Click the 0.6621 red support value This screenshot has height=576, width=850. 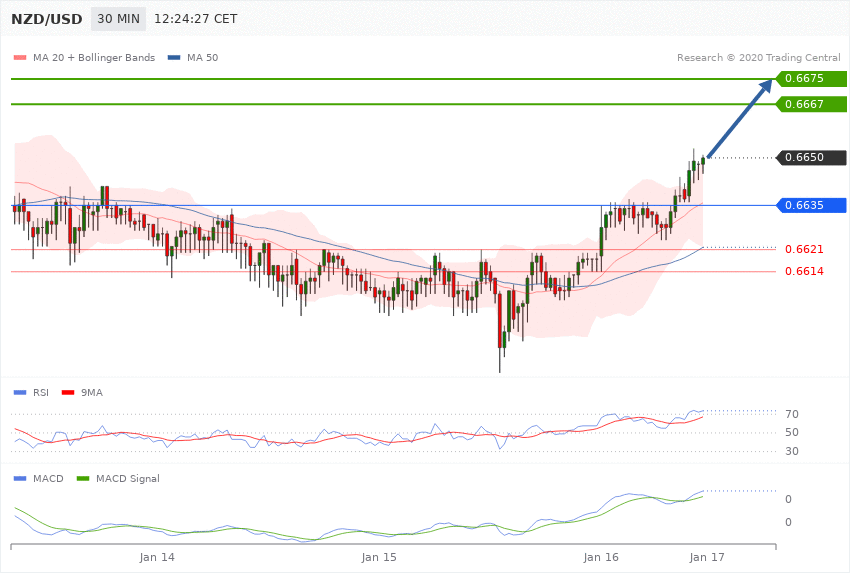pyautogui.click(x=804, y=249)
